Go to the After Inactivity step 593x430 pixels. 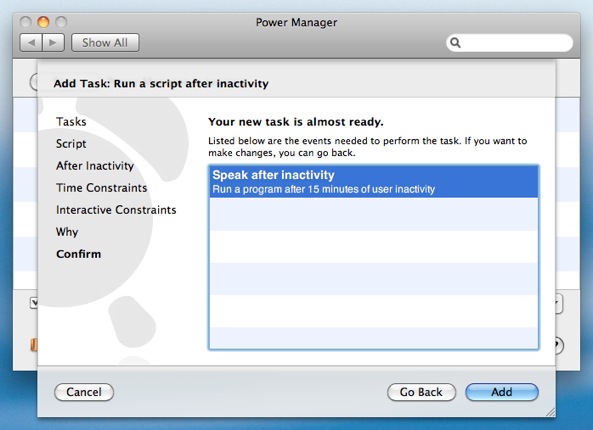95,166
